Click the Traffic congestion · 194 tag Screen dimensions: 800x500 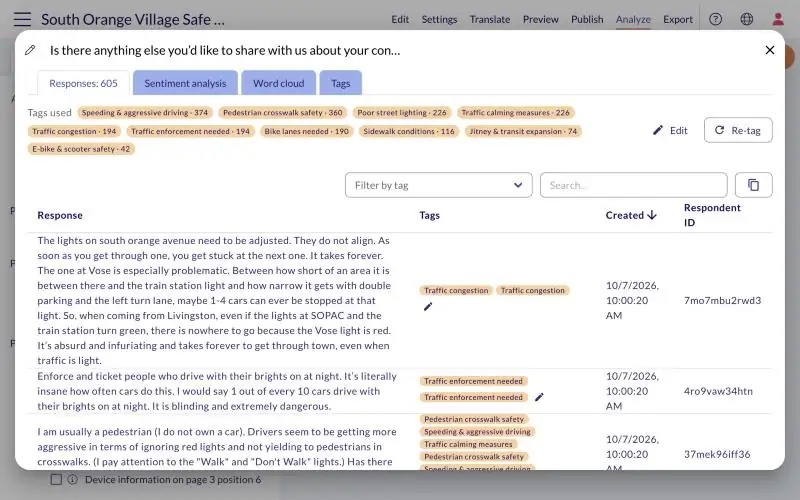(x=74, y=131)
